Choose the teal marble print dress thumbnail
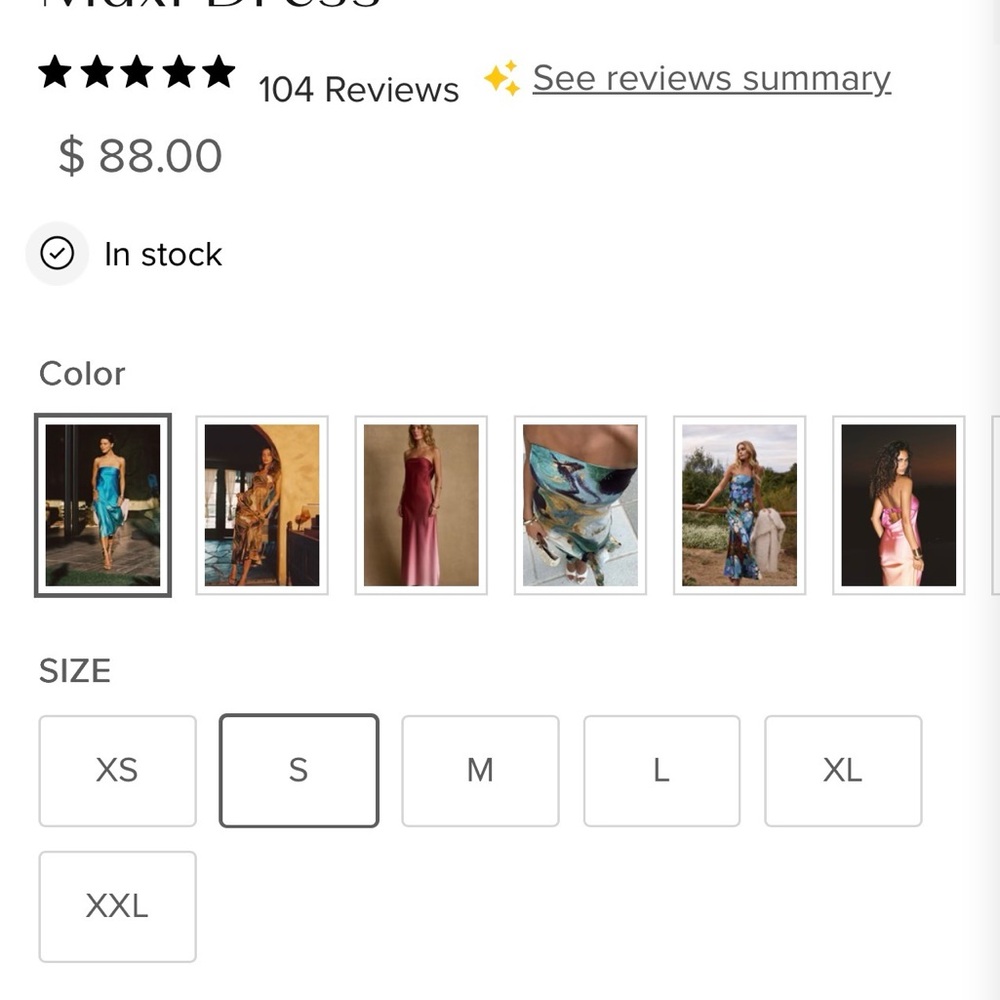This screenshot has width=1000, height=1000. pyautogui.click(x=580, y=505)
